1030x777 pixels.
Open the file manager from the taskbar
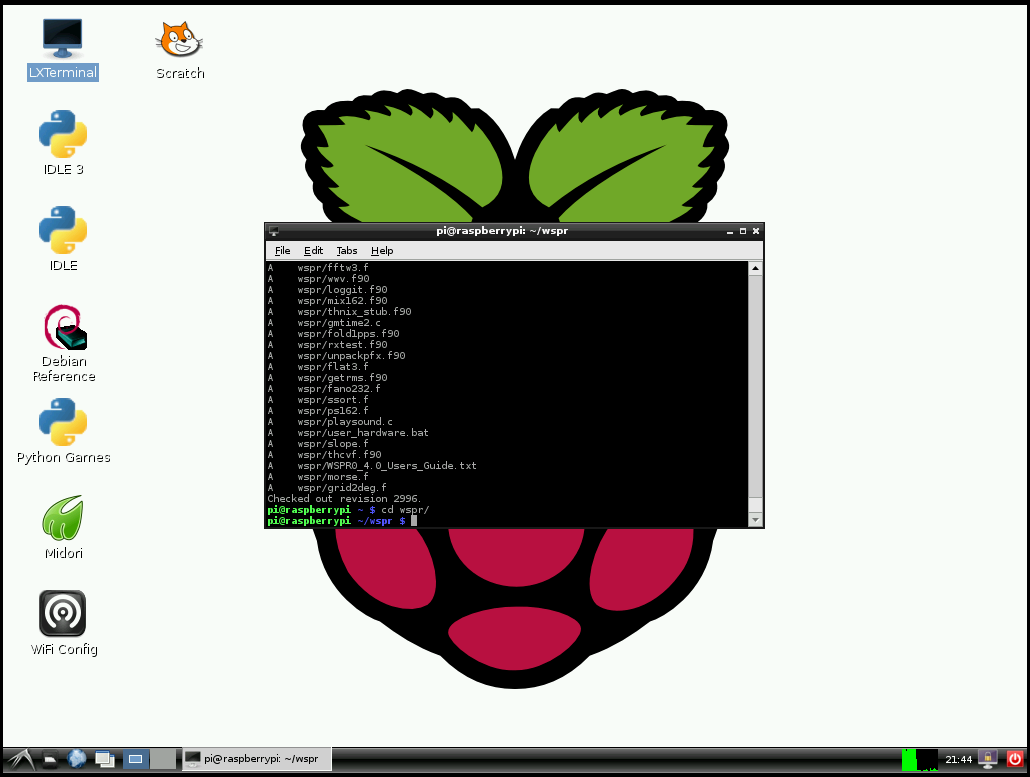(x=50, y=759)
